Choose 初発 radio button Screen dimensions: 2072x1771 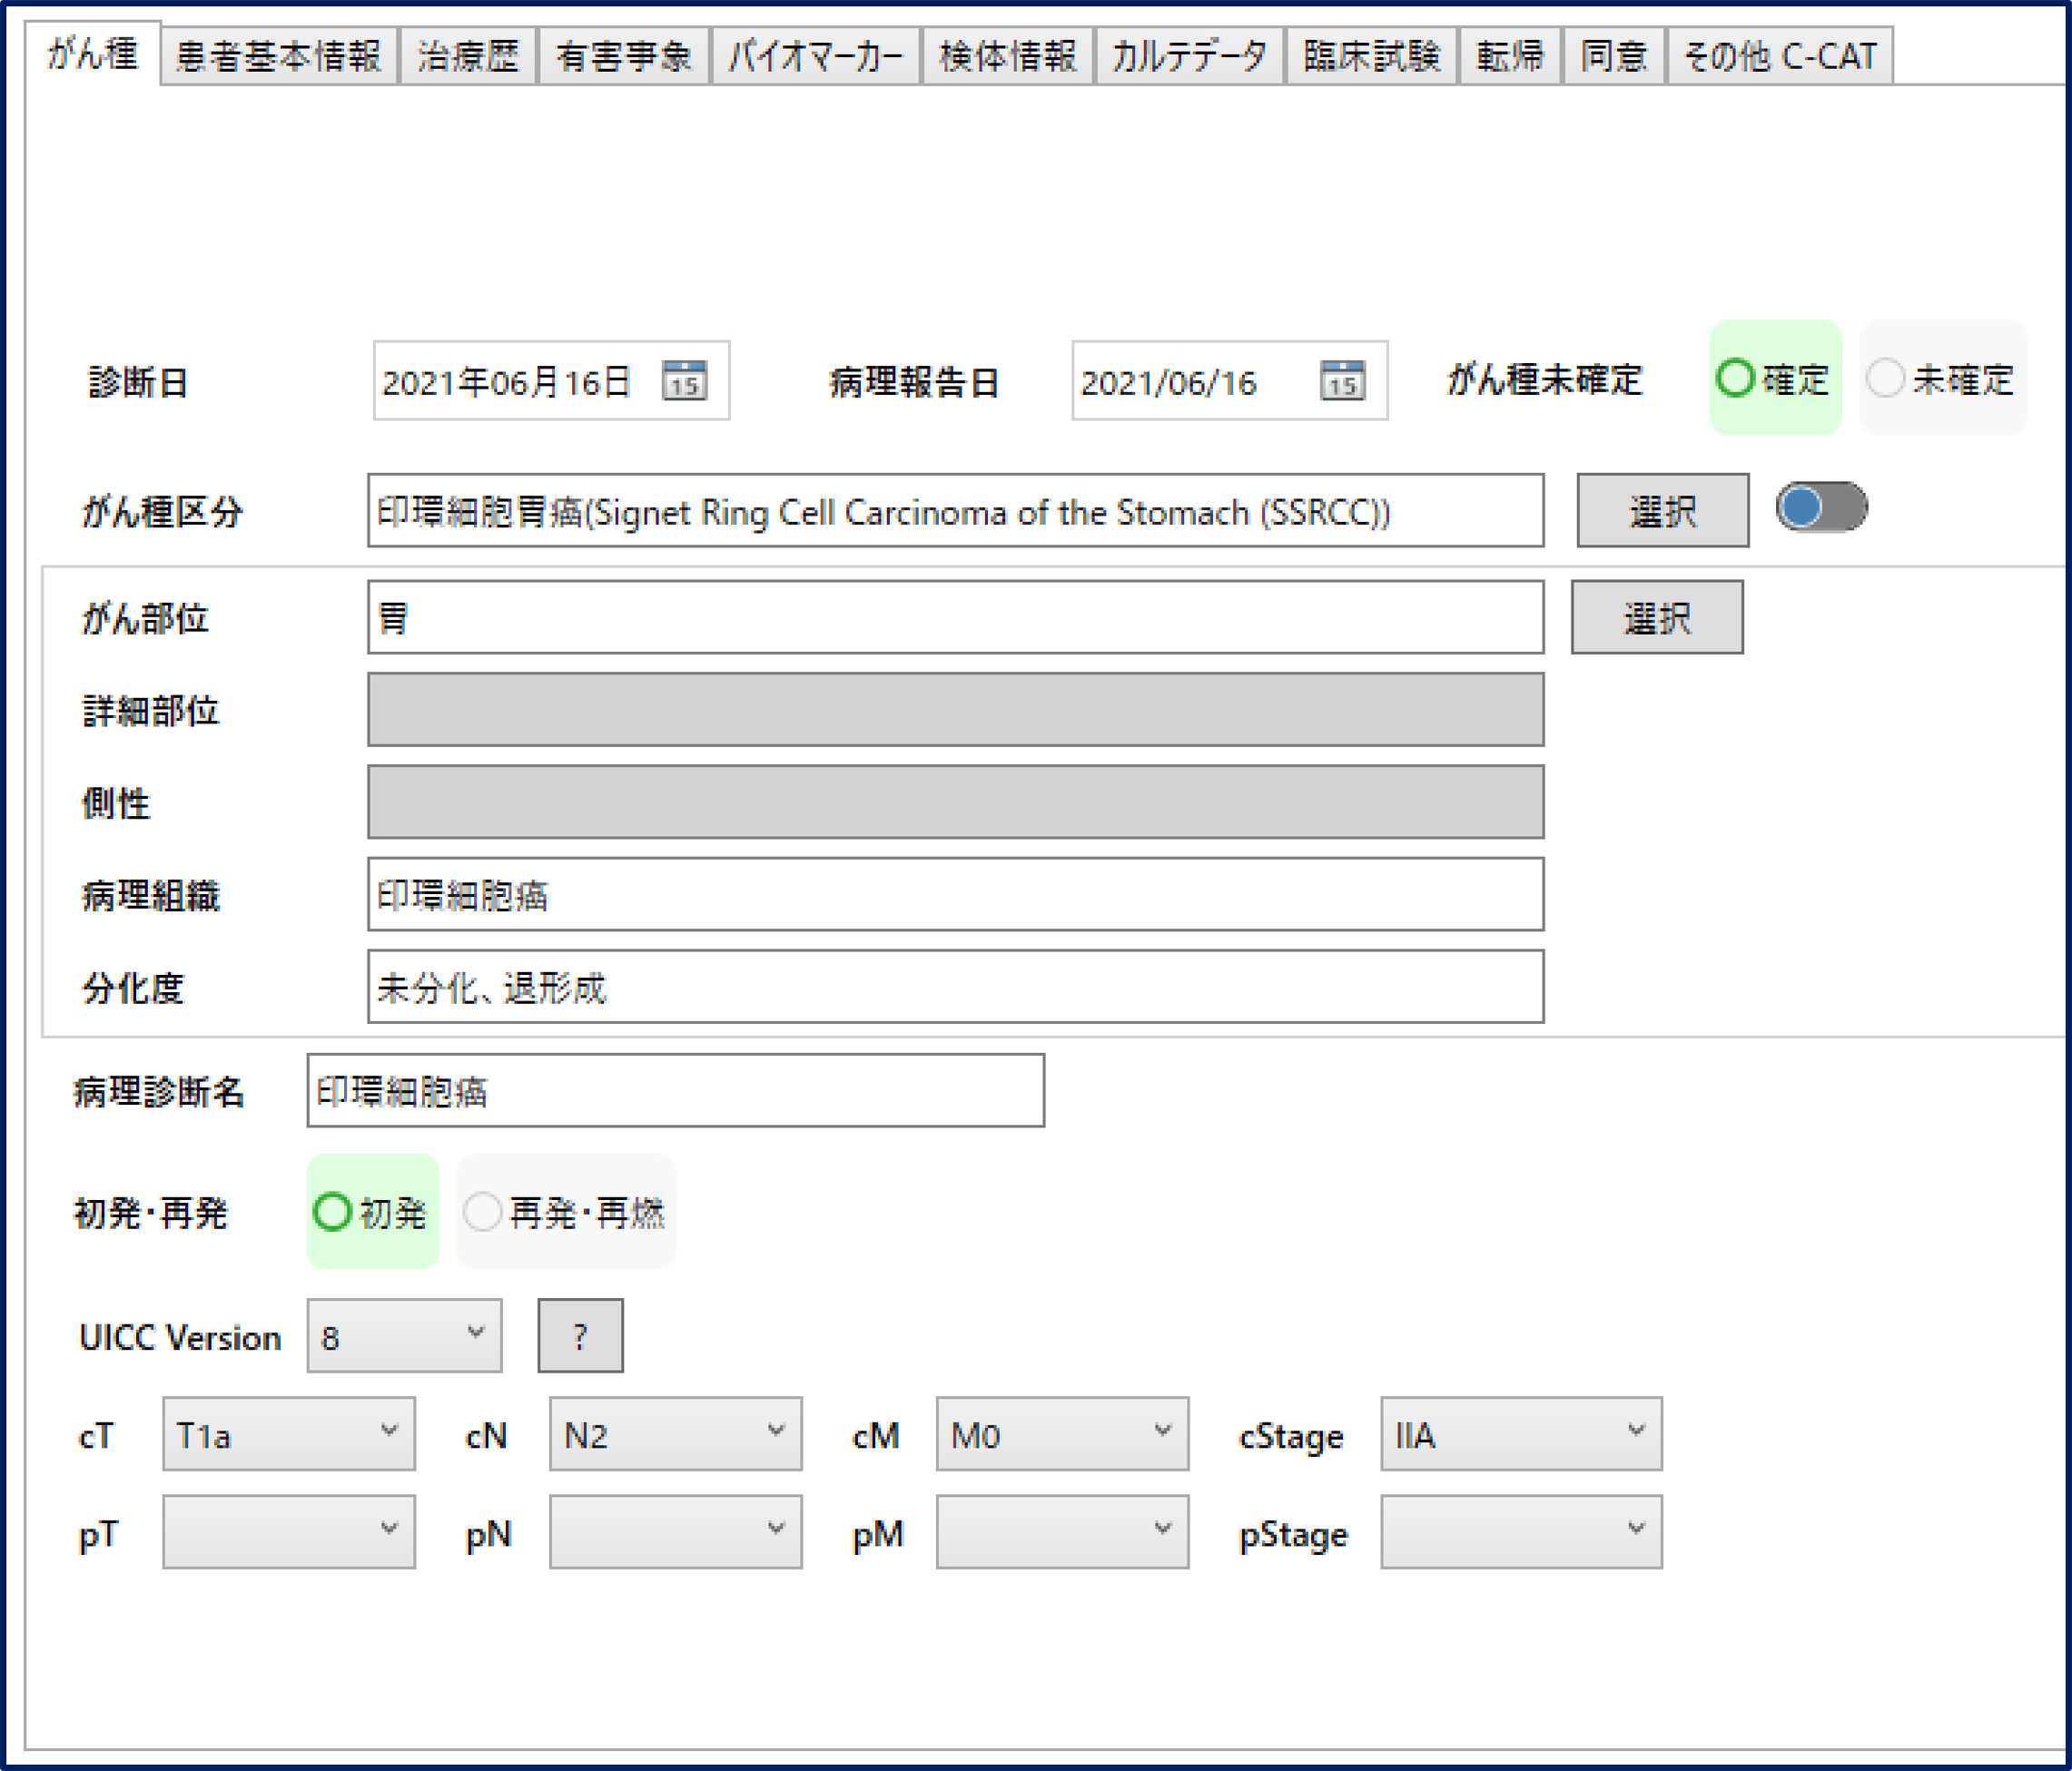point(372,1212)
